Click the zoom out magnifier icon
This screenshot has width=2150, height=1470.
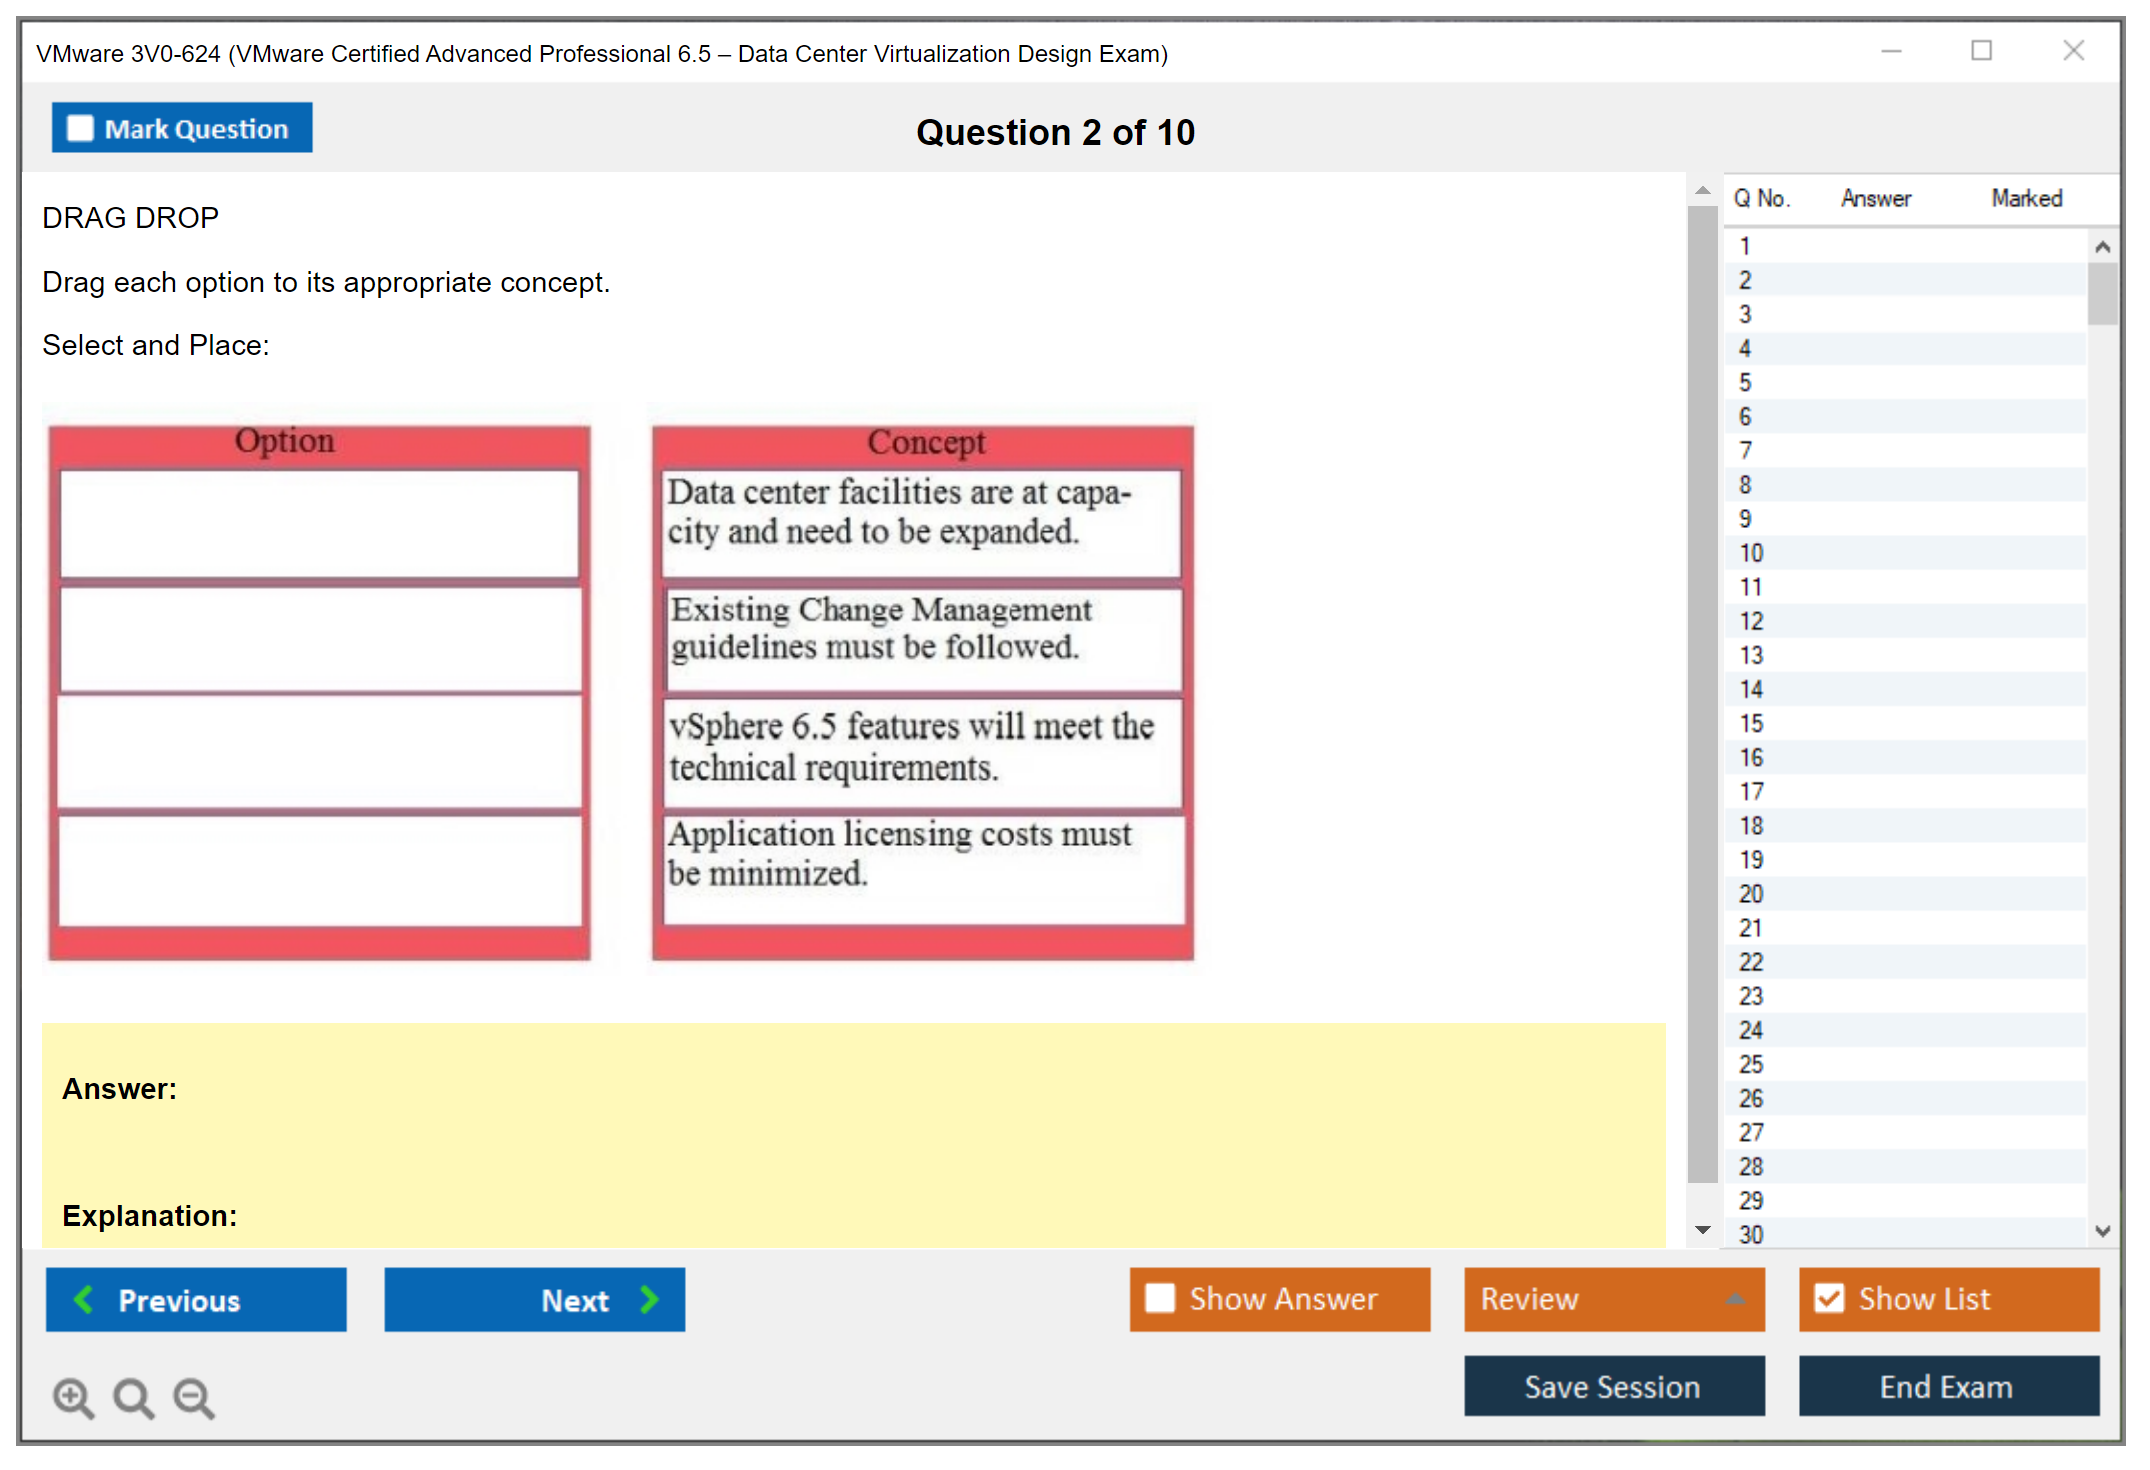click(194, 1397)
